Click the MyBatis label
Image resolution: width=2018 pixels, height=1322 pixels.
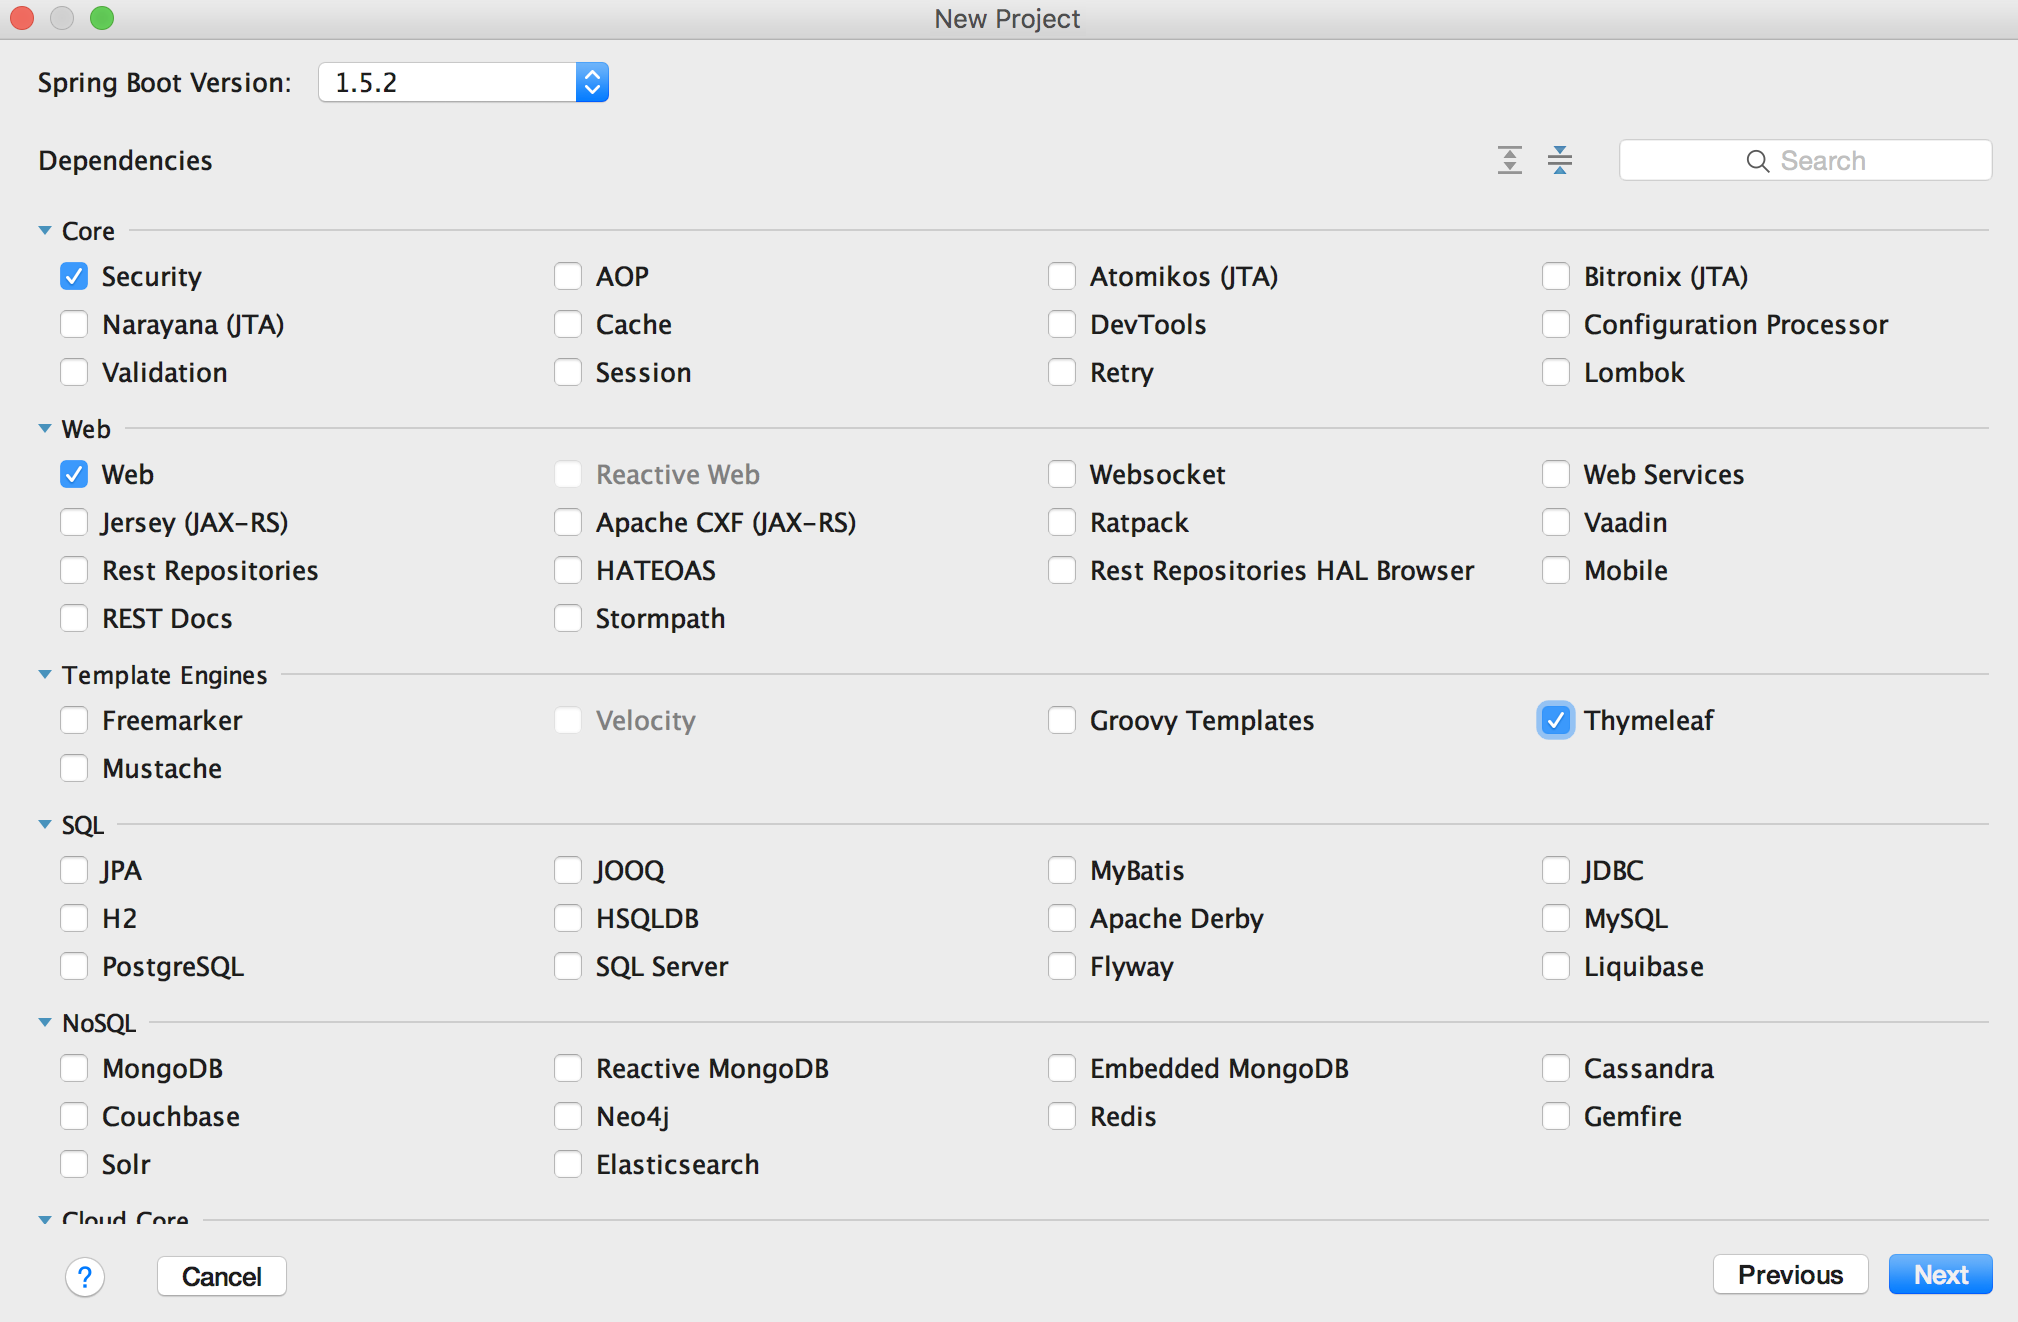[x=1137, y=871]
